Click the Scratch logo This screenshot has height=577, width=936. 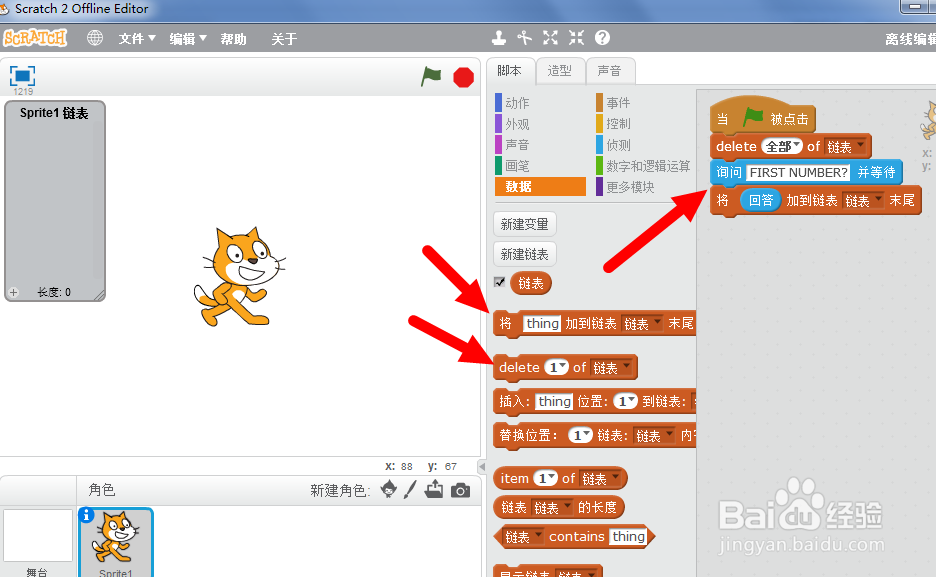tap(35, 38)
